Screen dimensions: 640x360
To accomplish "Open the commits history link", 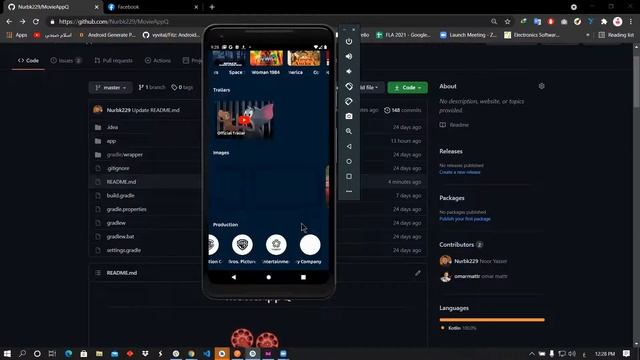I will pos(402,110).
